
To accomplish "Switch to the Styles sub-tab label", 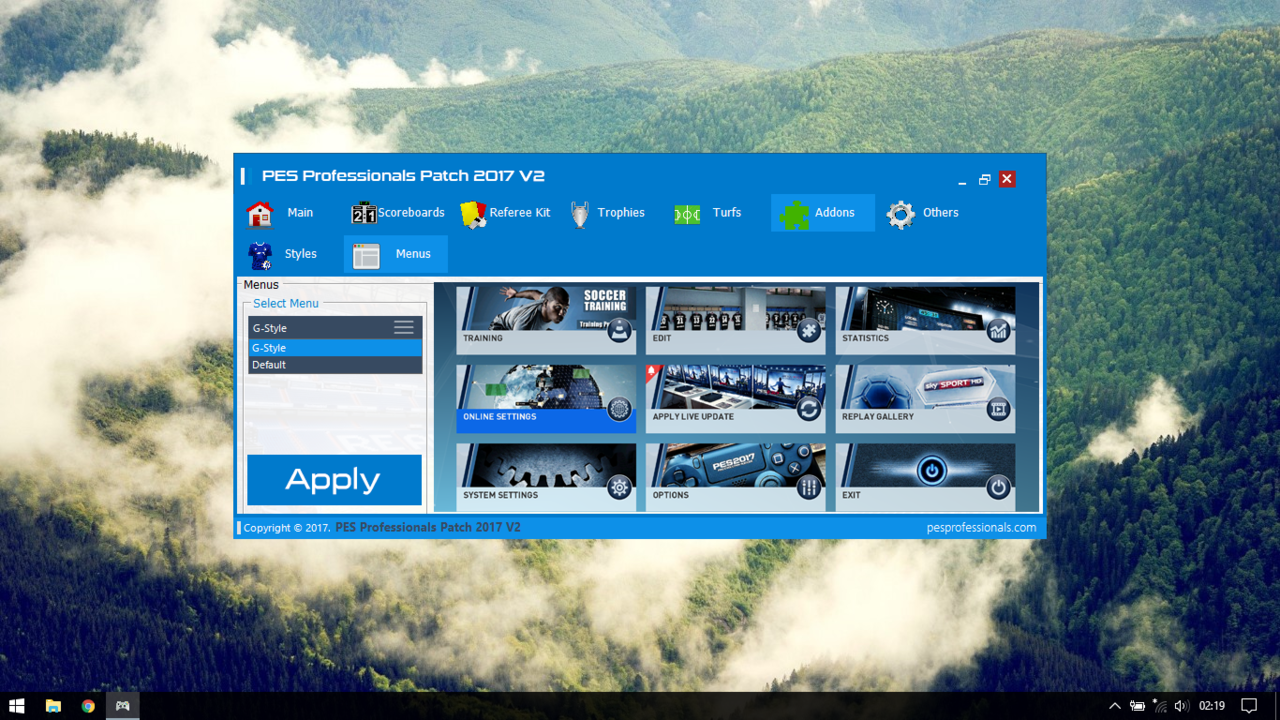I will (300, 254).
